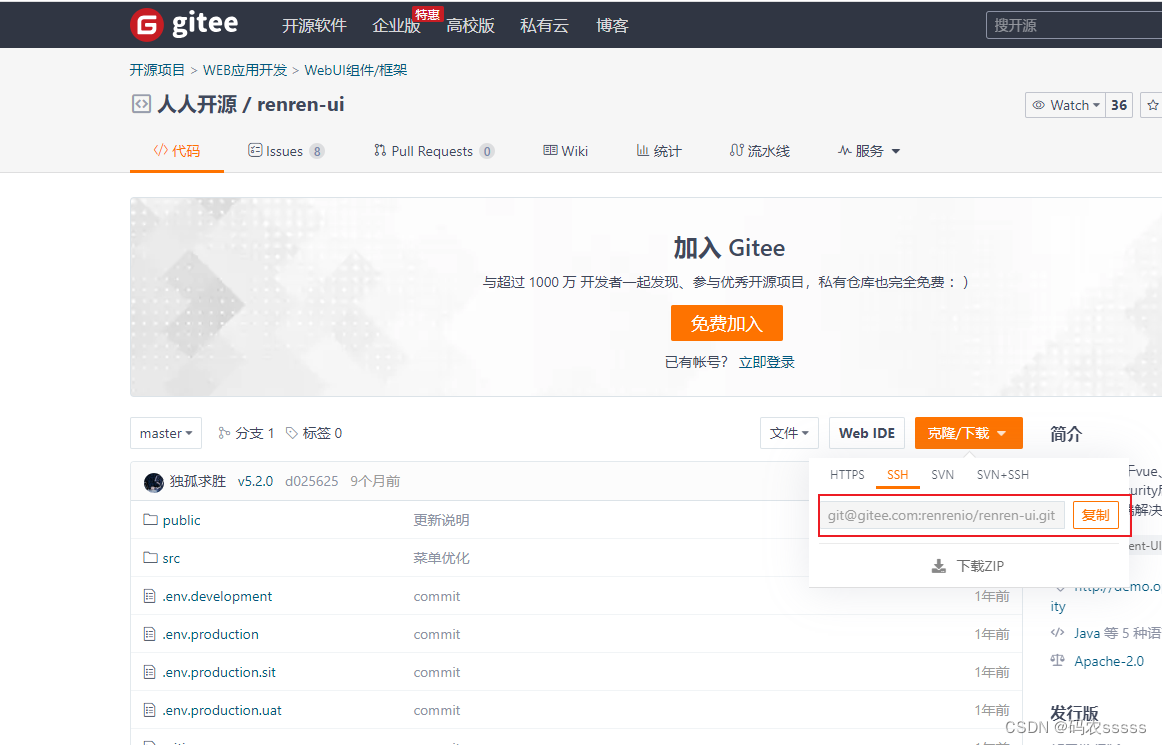
Task: Open the .env.development file
Action: pyautogui.click(x=217, y=596)
